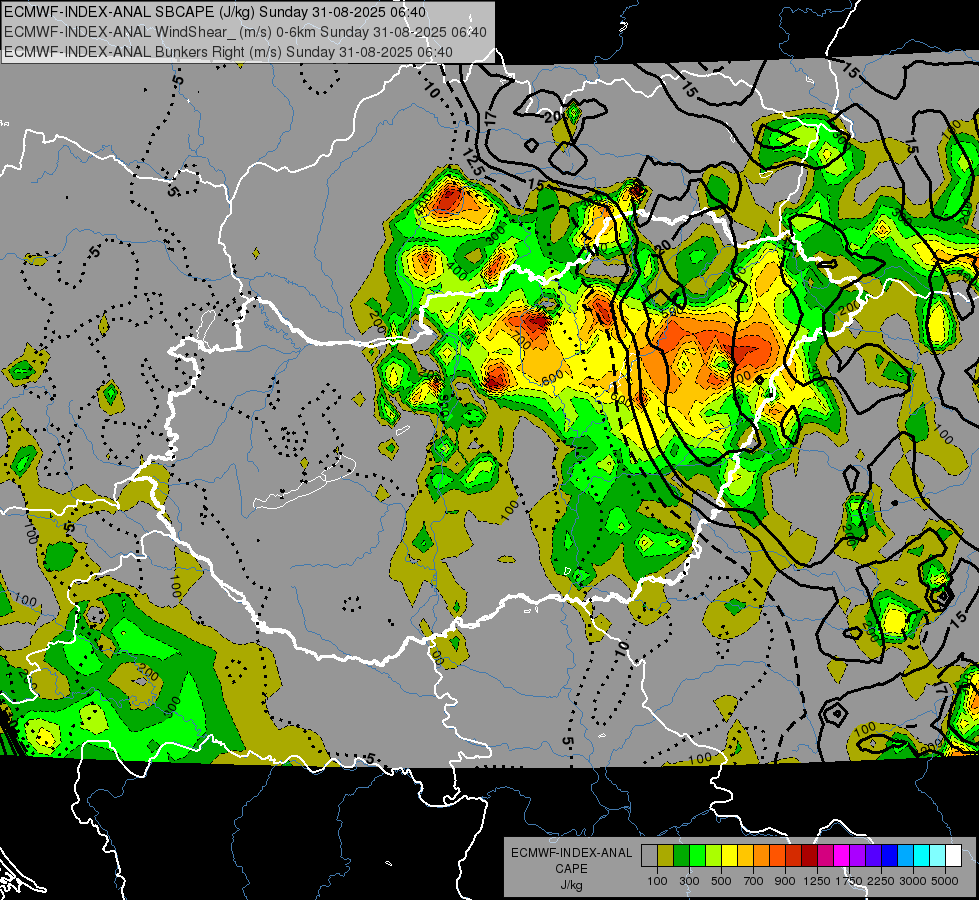This screenshot has height=900, width=979.
Task: Click the WindShear 0-6km header line
Action: [245, 32]
